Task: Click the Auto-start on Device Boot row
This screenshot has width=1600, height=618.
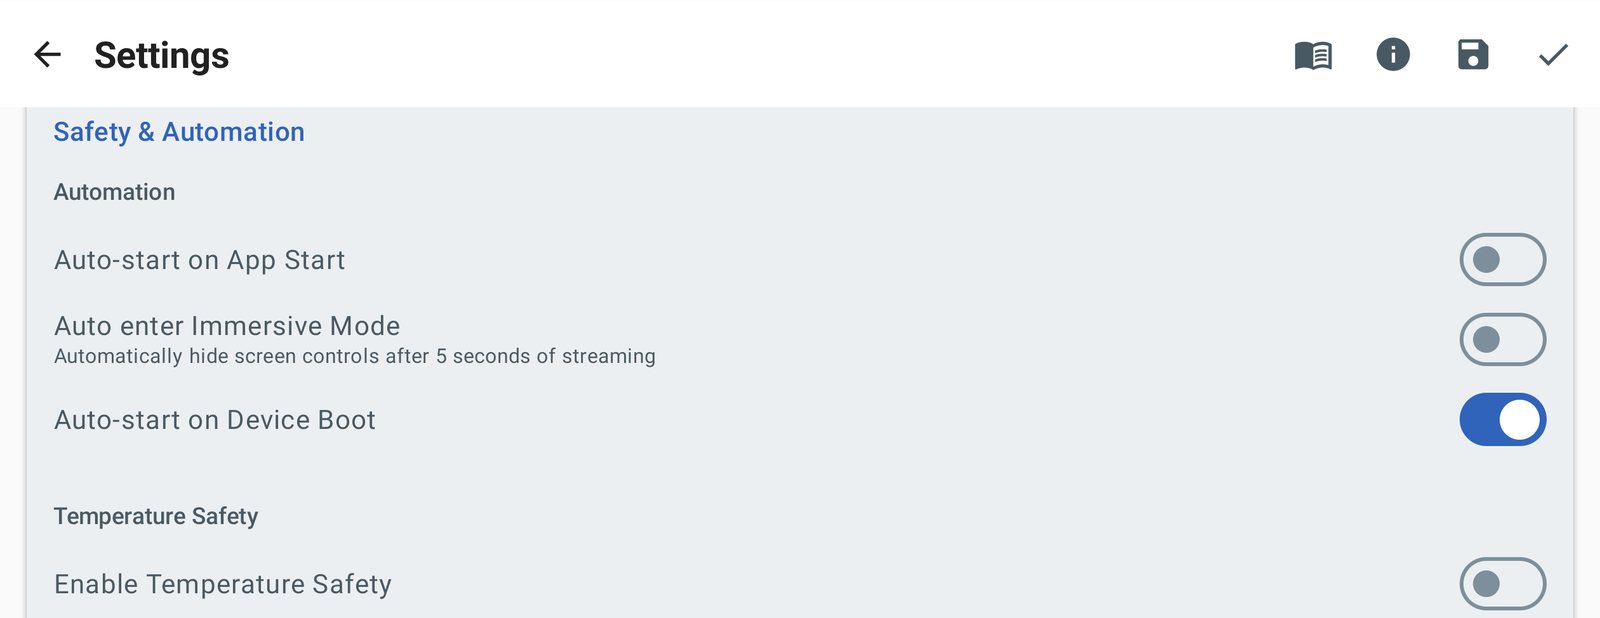Action: click(x=800, y=420)
